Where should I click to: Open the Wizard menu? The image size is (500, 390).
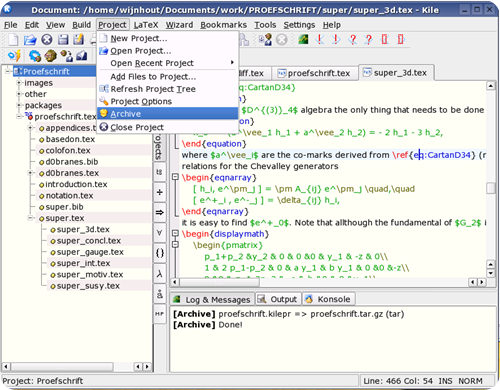(179, 25)
